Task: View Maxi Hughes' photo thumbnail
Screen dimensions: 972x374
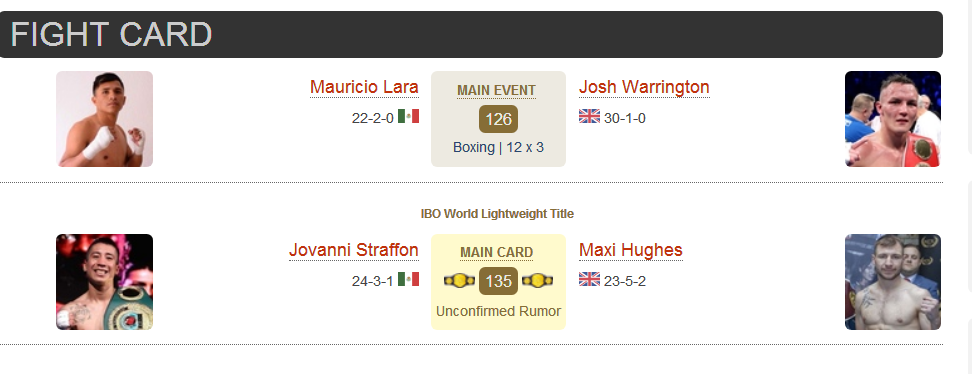Action: coord(893,282)
